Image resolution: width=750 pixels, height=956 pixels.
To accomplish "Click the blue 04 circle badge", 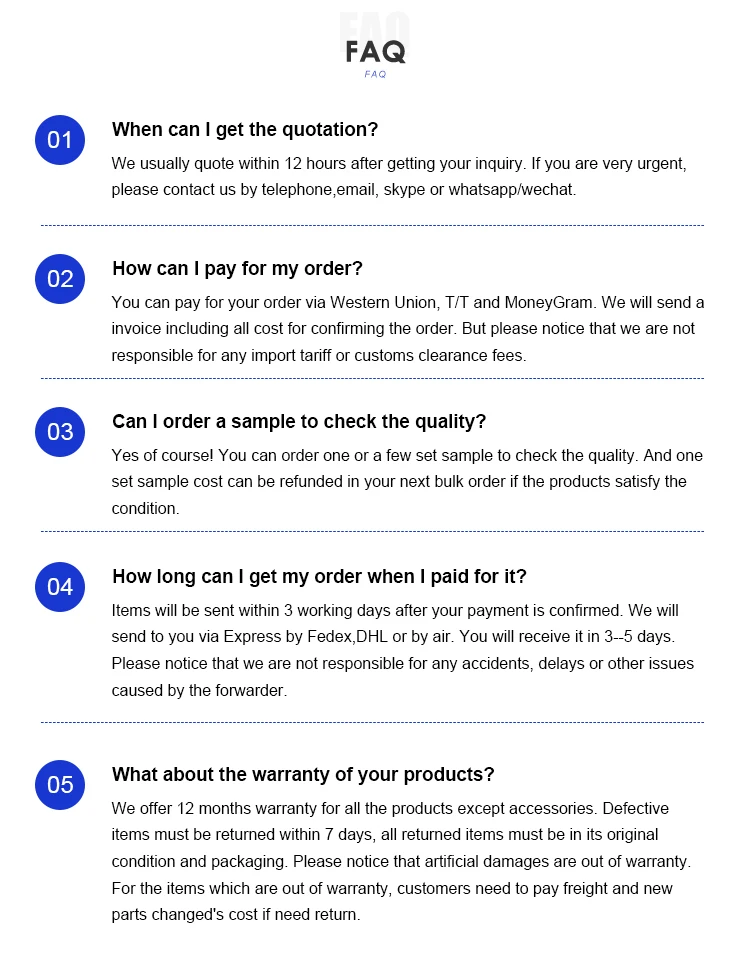I will 60,587.
